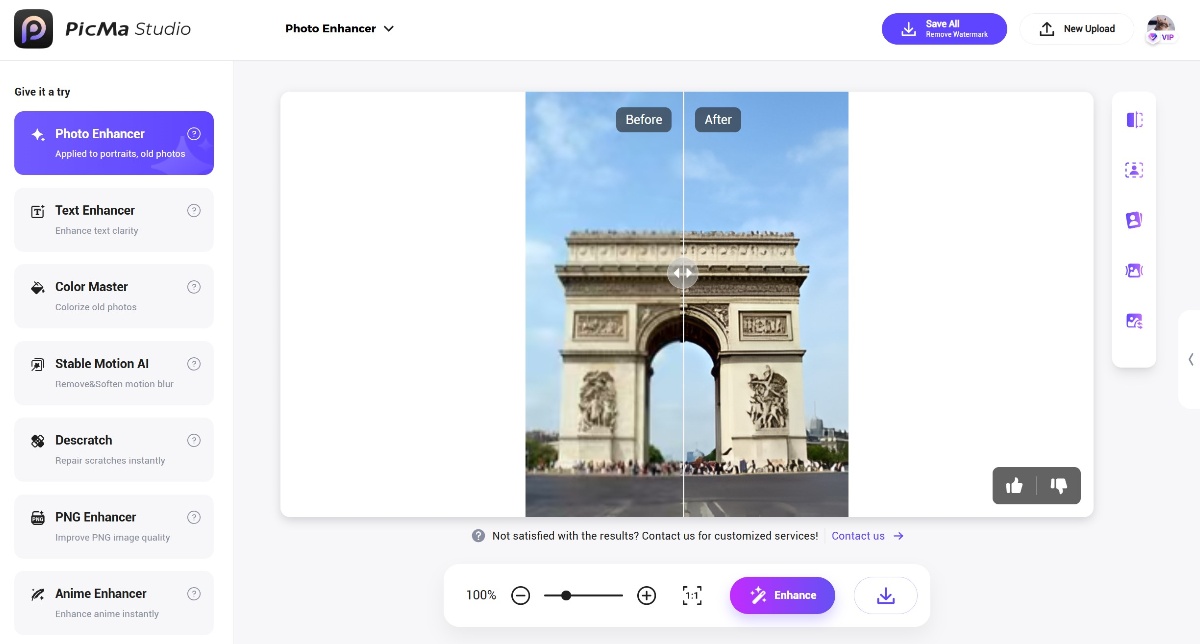Select the PNG Enhancer tool

114,526
